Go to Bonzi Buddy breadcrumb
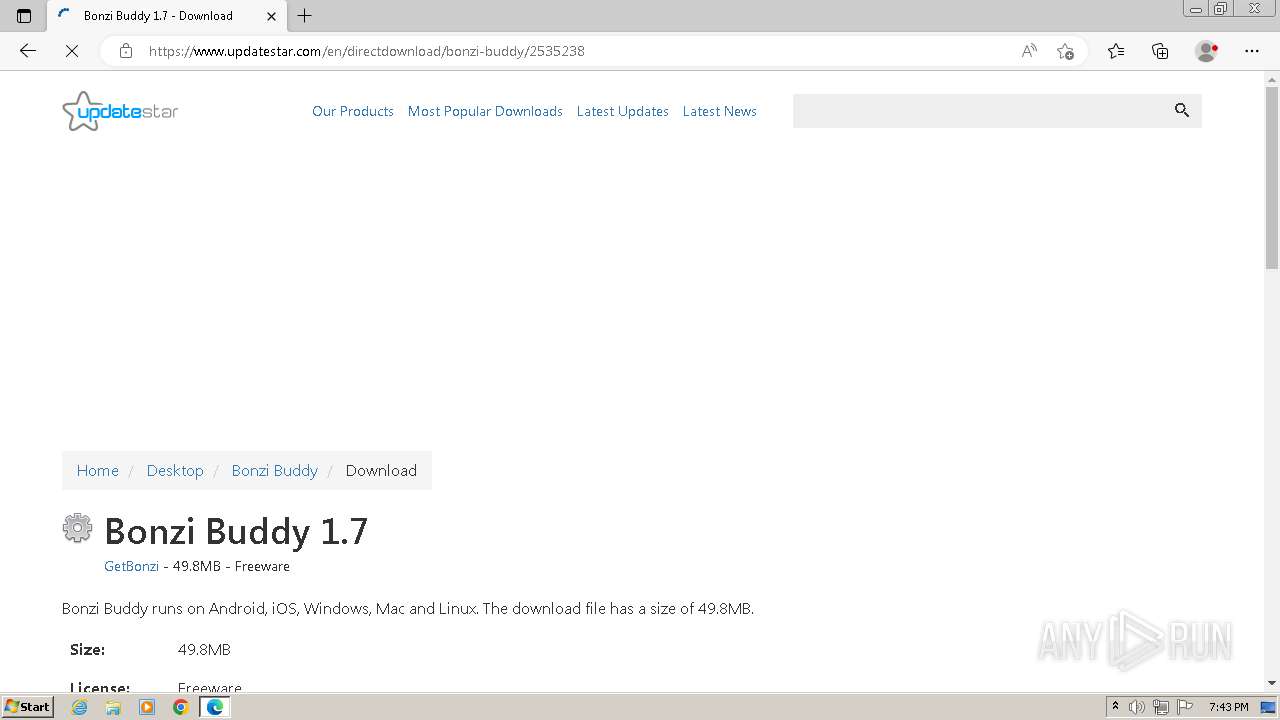1280x720 pixels. pos(275,470)
